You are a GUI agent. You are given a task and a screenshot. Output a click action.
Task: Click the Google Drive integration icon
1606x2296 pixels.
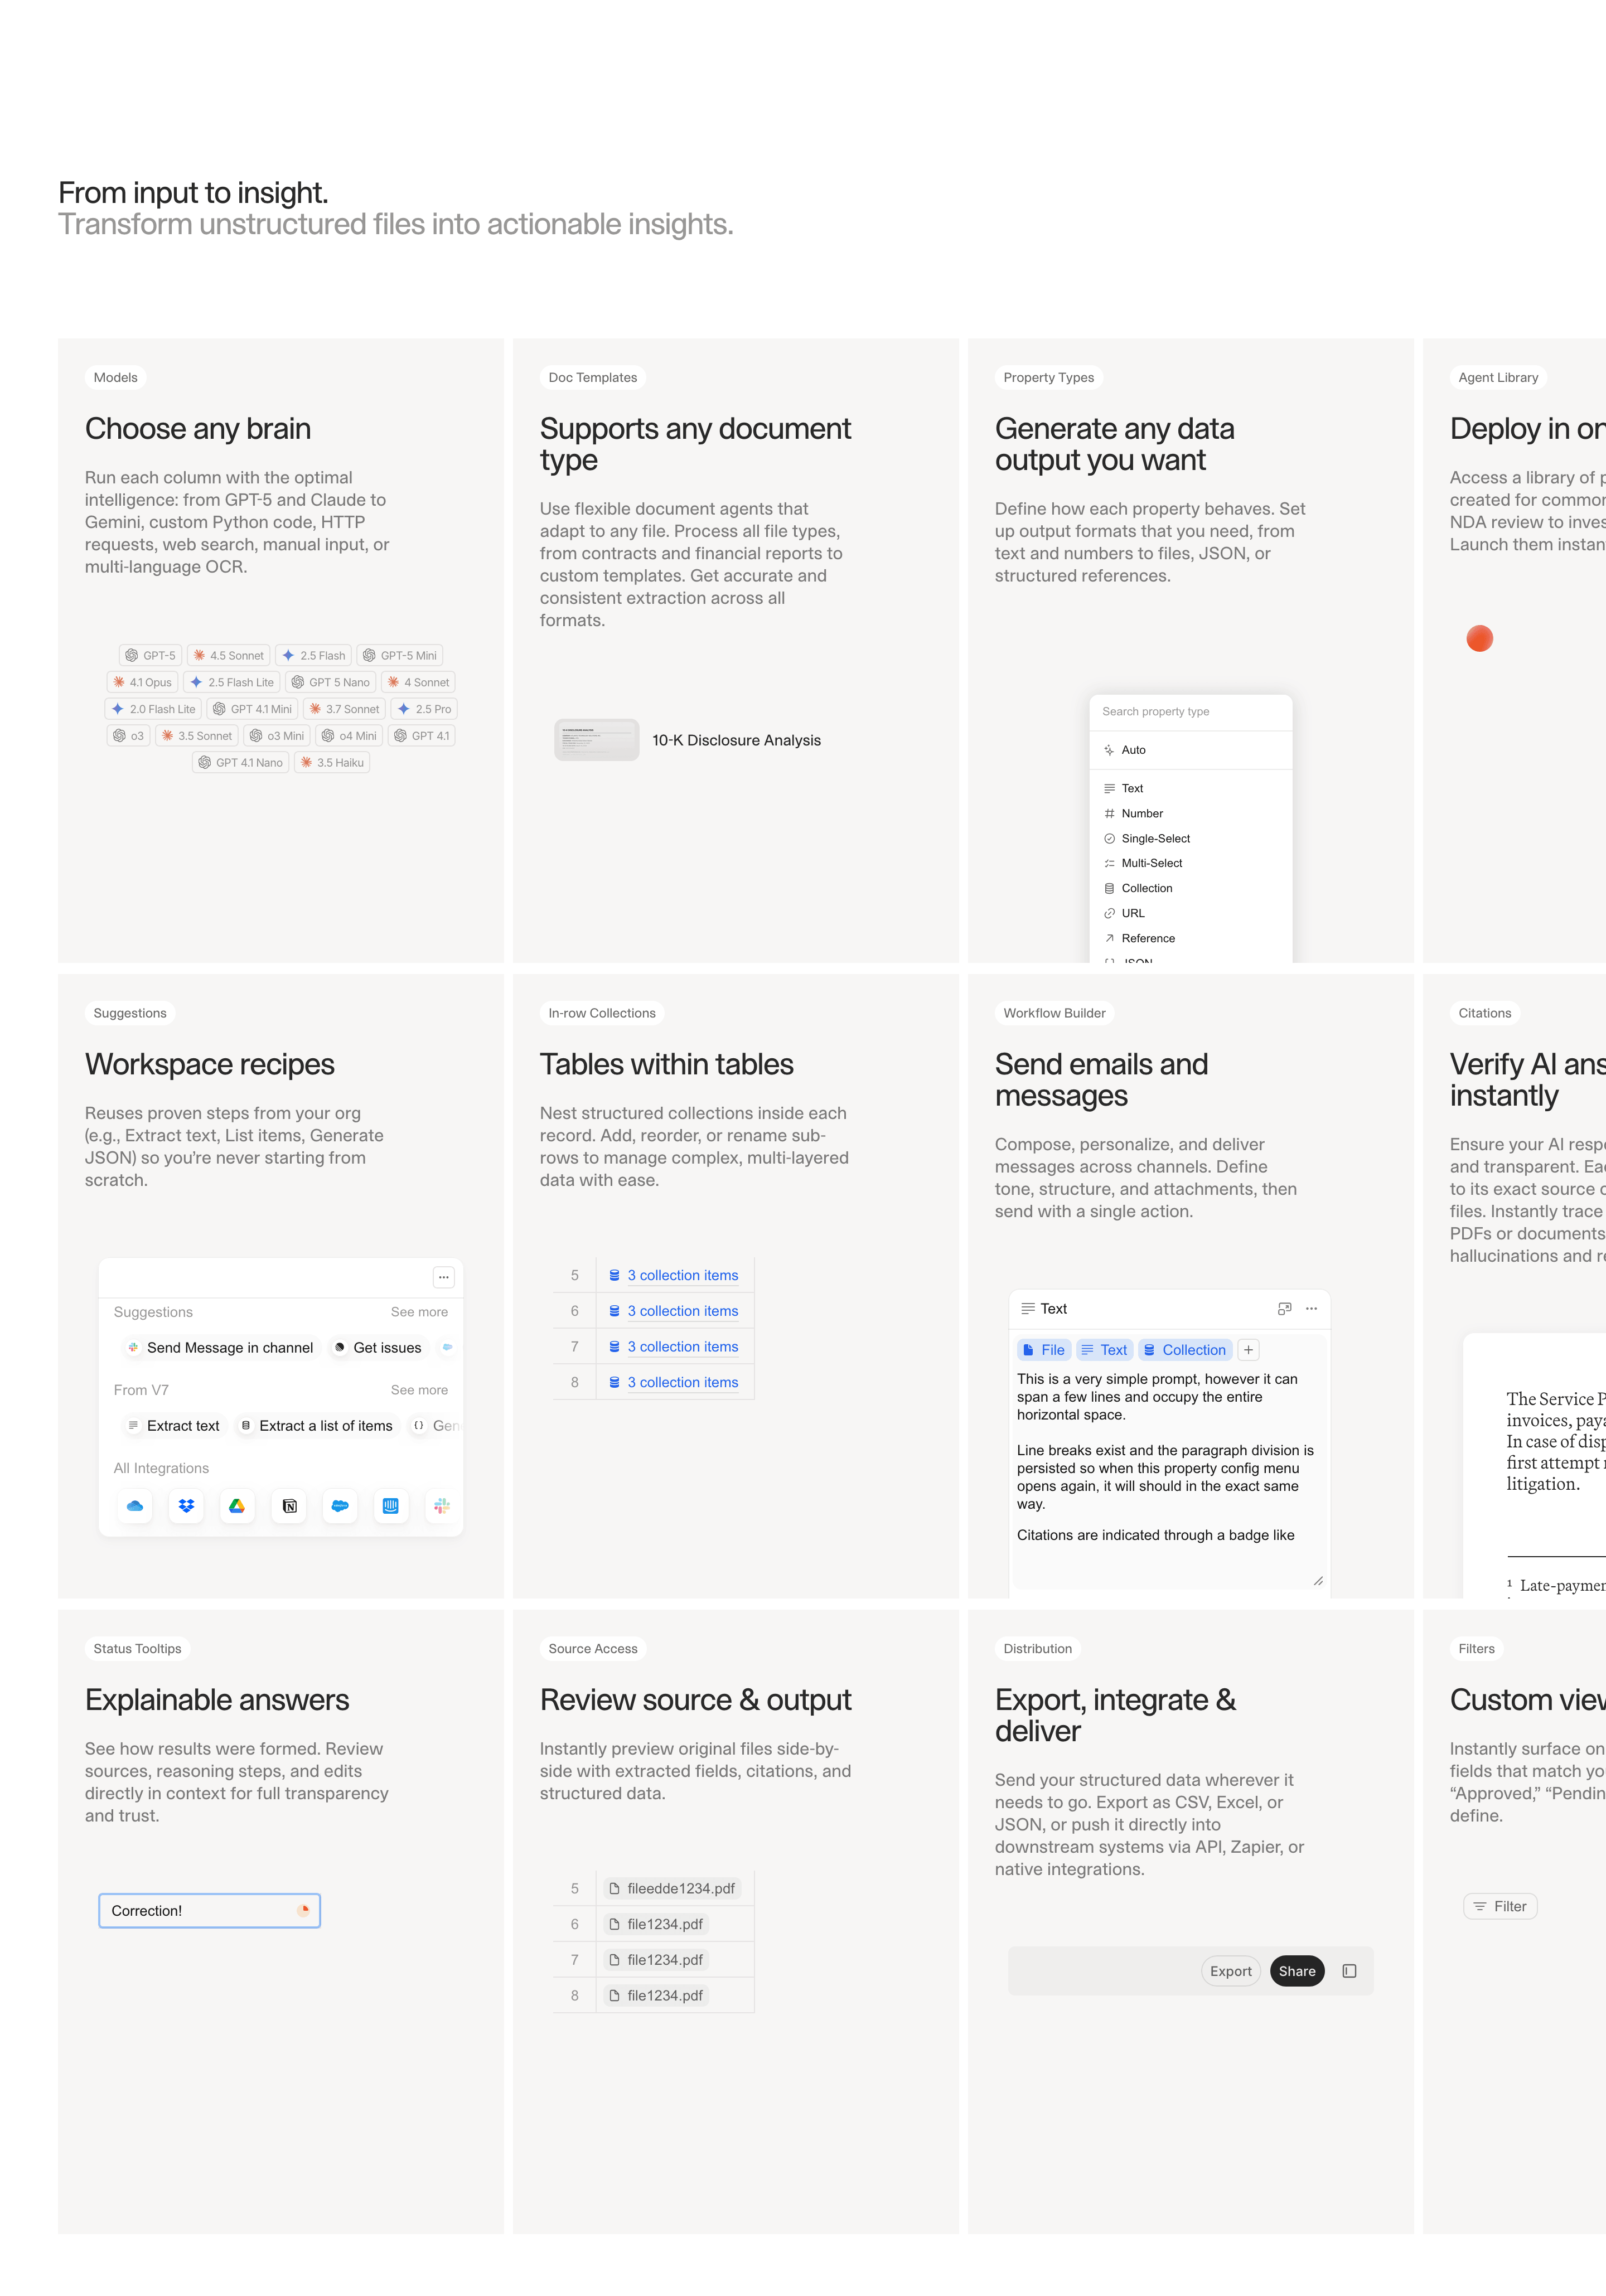point(237,1506)
